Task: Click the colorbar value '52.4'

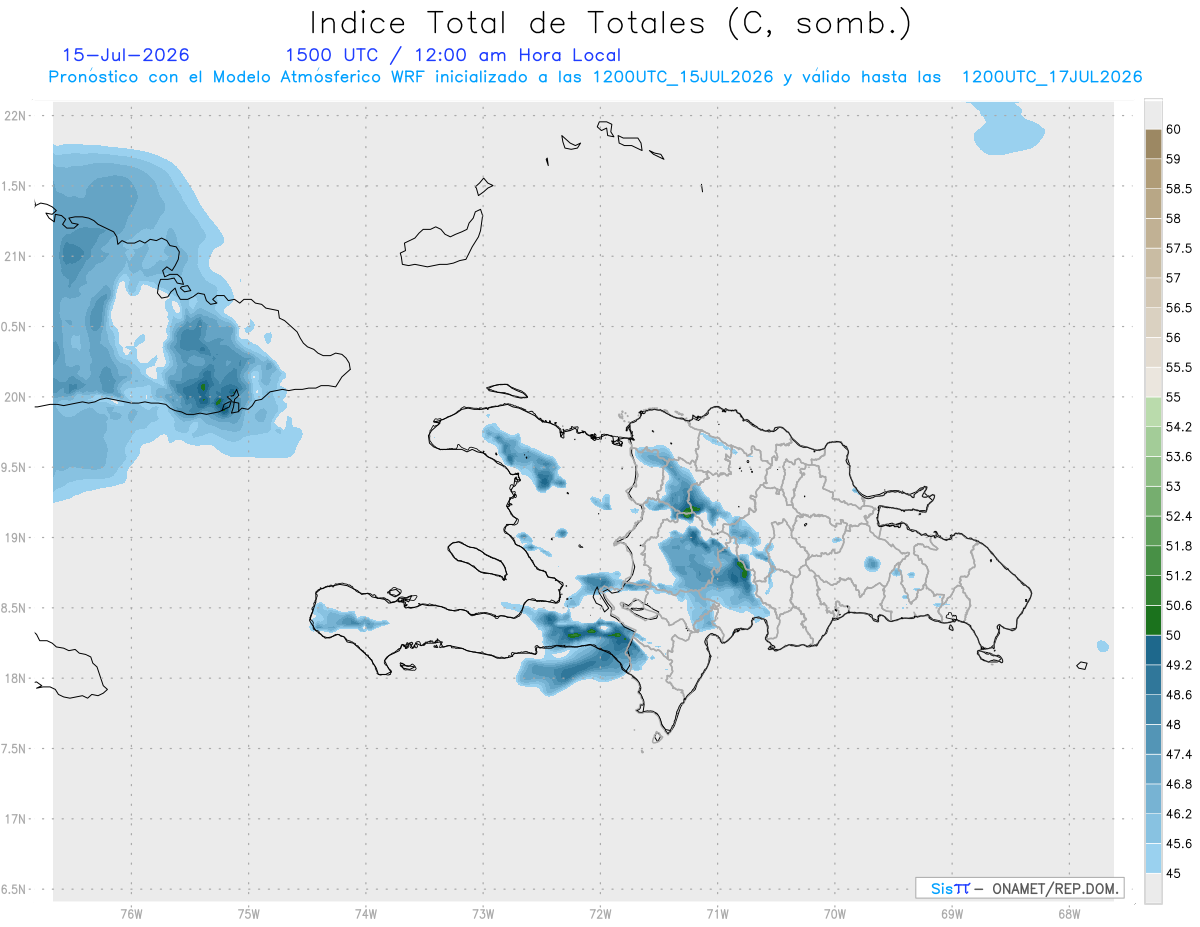Action: (x=1178, y=517)
